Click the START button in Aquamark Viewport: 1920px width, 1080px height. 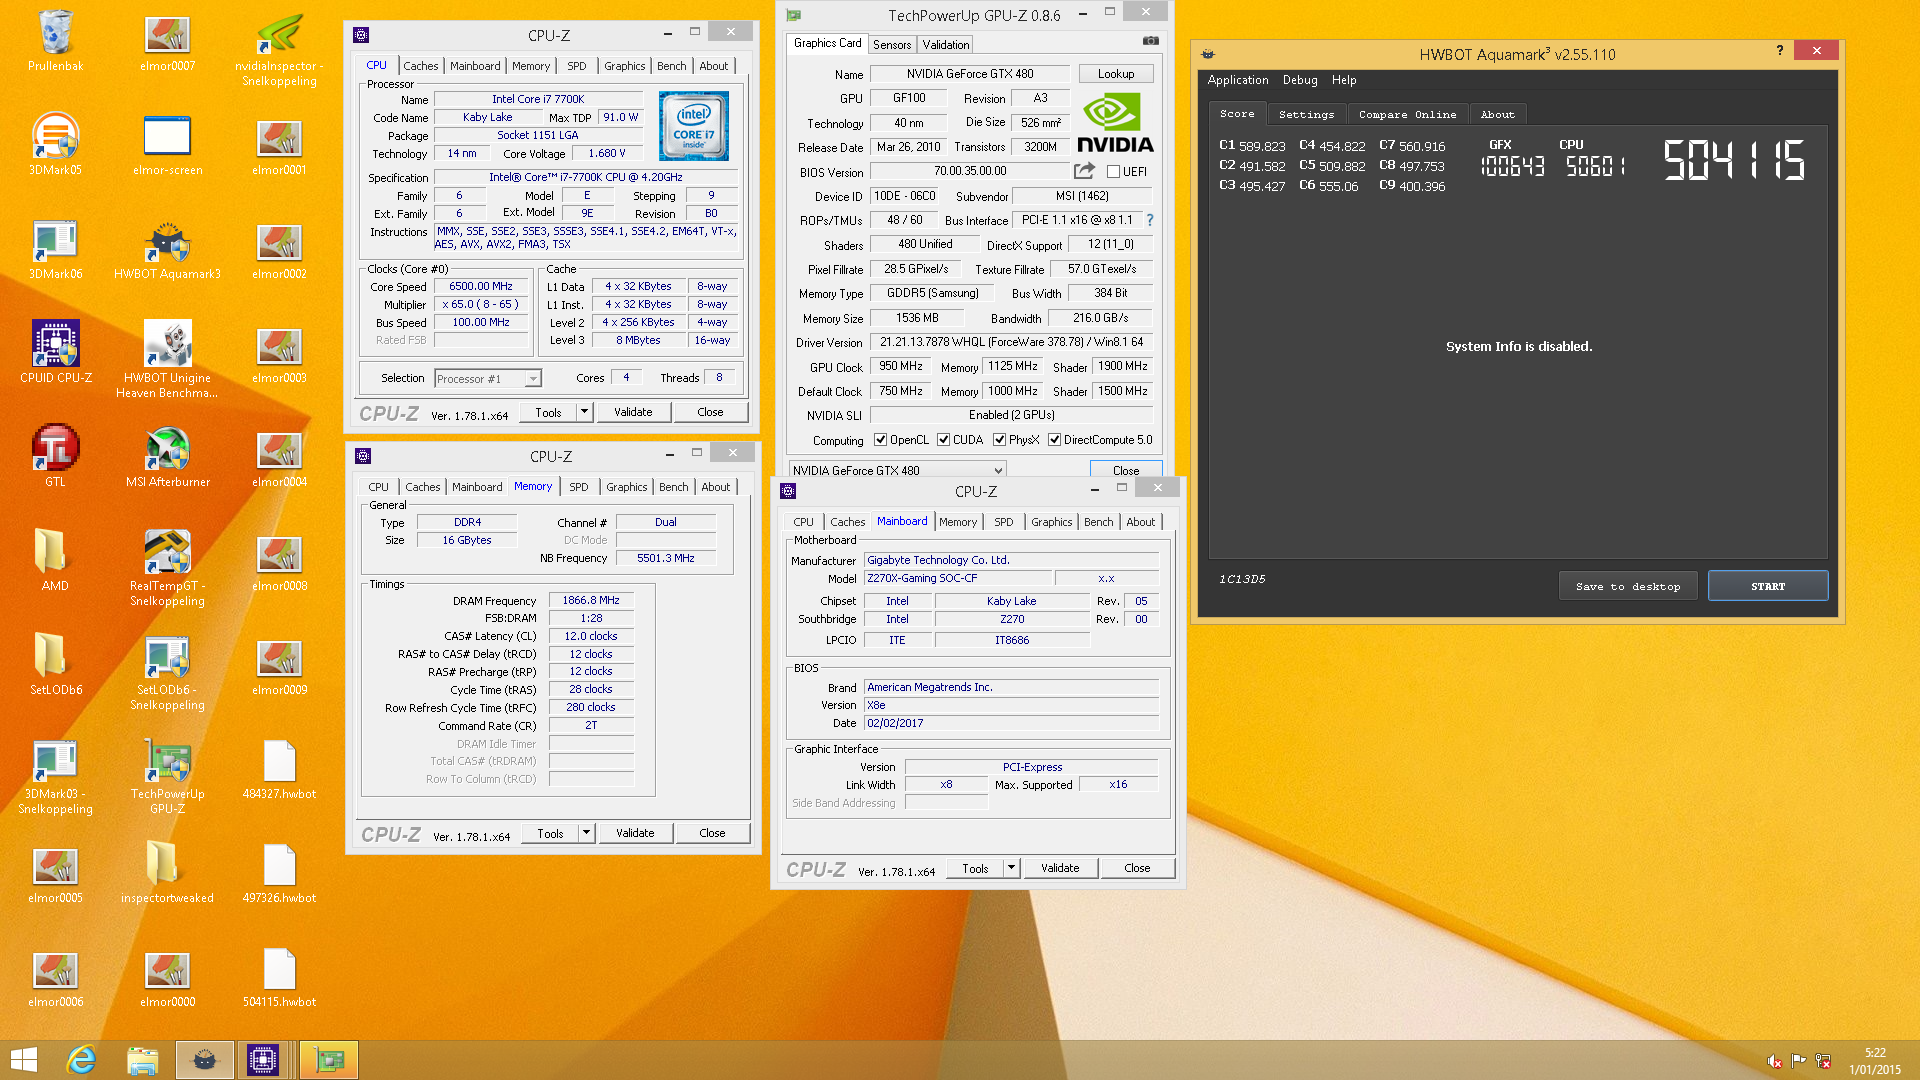pos(1768,586)
